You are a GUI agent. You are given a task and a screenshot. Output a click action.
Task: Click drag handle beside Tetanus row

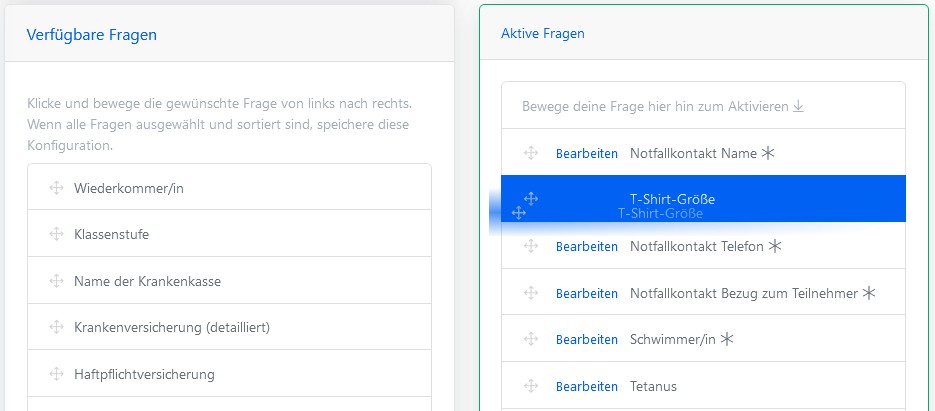531,386
